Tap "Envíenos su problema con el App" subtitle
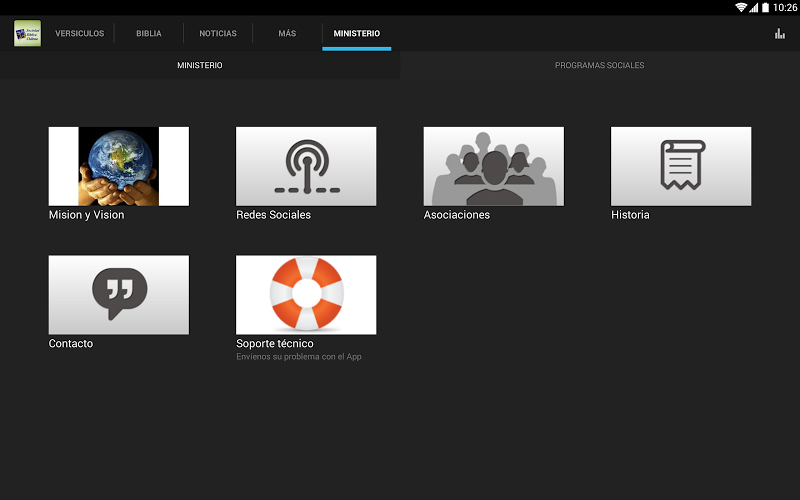The width and height of the screenshot is (800, 500). (x=299, y=357)
